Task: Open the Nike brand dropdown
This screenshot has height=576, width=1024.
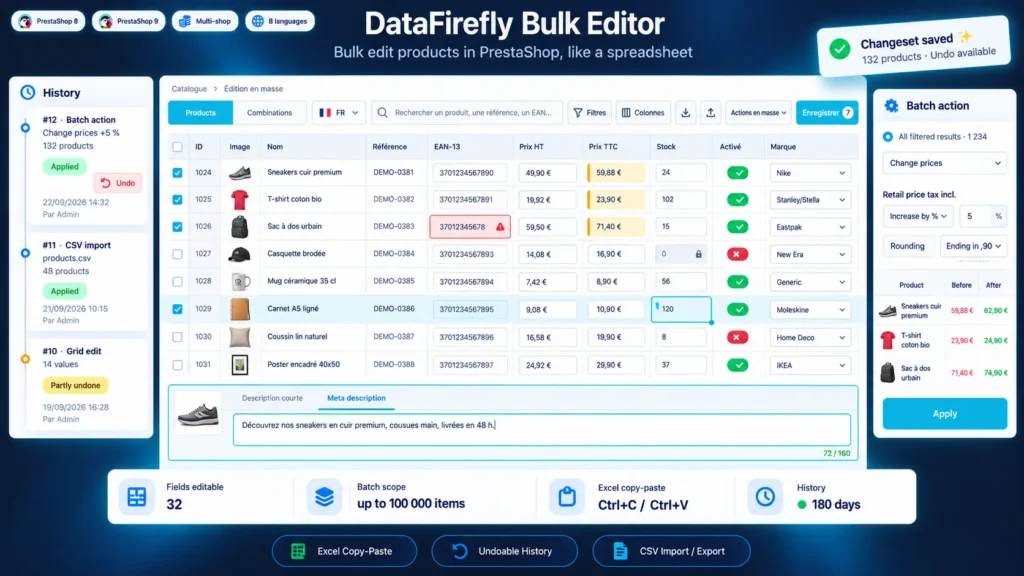Action: click(810, 173)
